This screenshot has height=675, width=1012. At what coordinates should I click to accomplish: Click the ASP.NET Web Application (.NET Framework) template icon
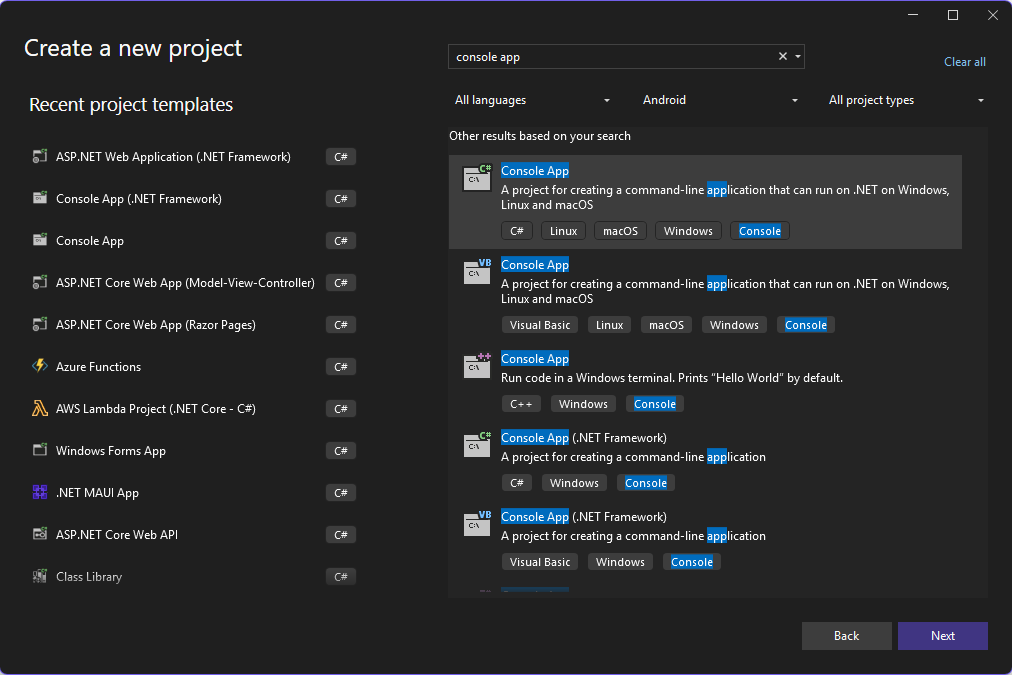coord(40,156)
